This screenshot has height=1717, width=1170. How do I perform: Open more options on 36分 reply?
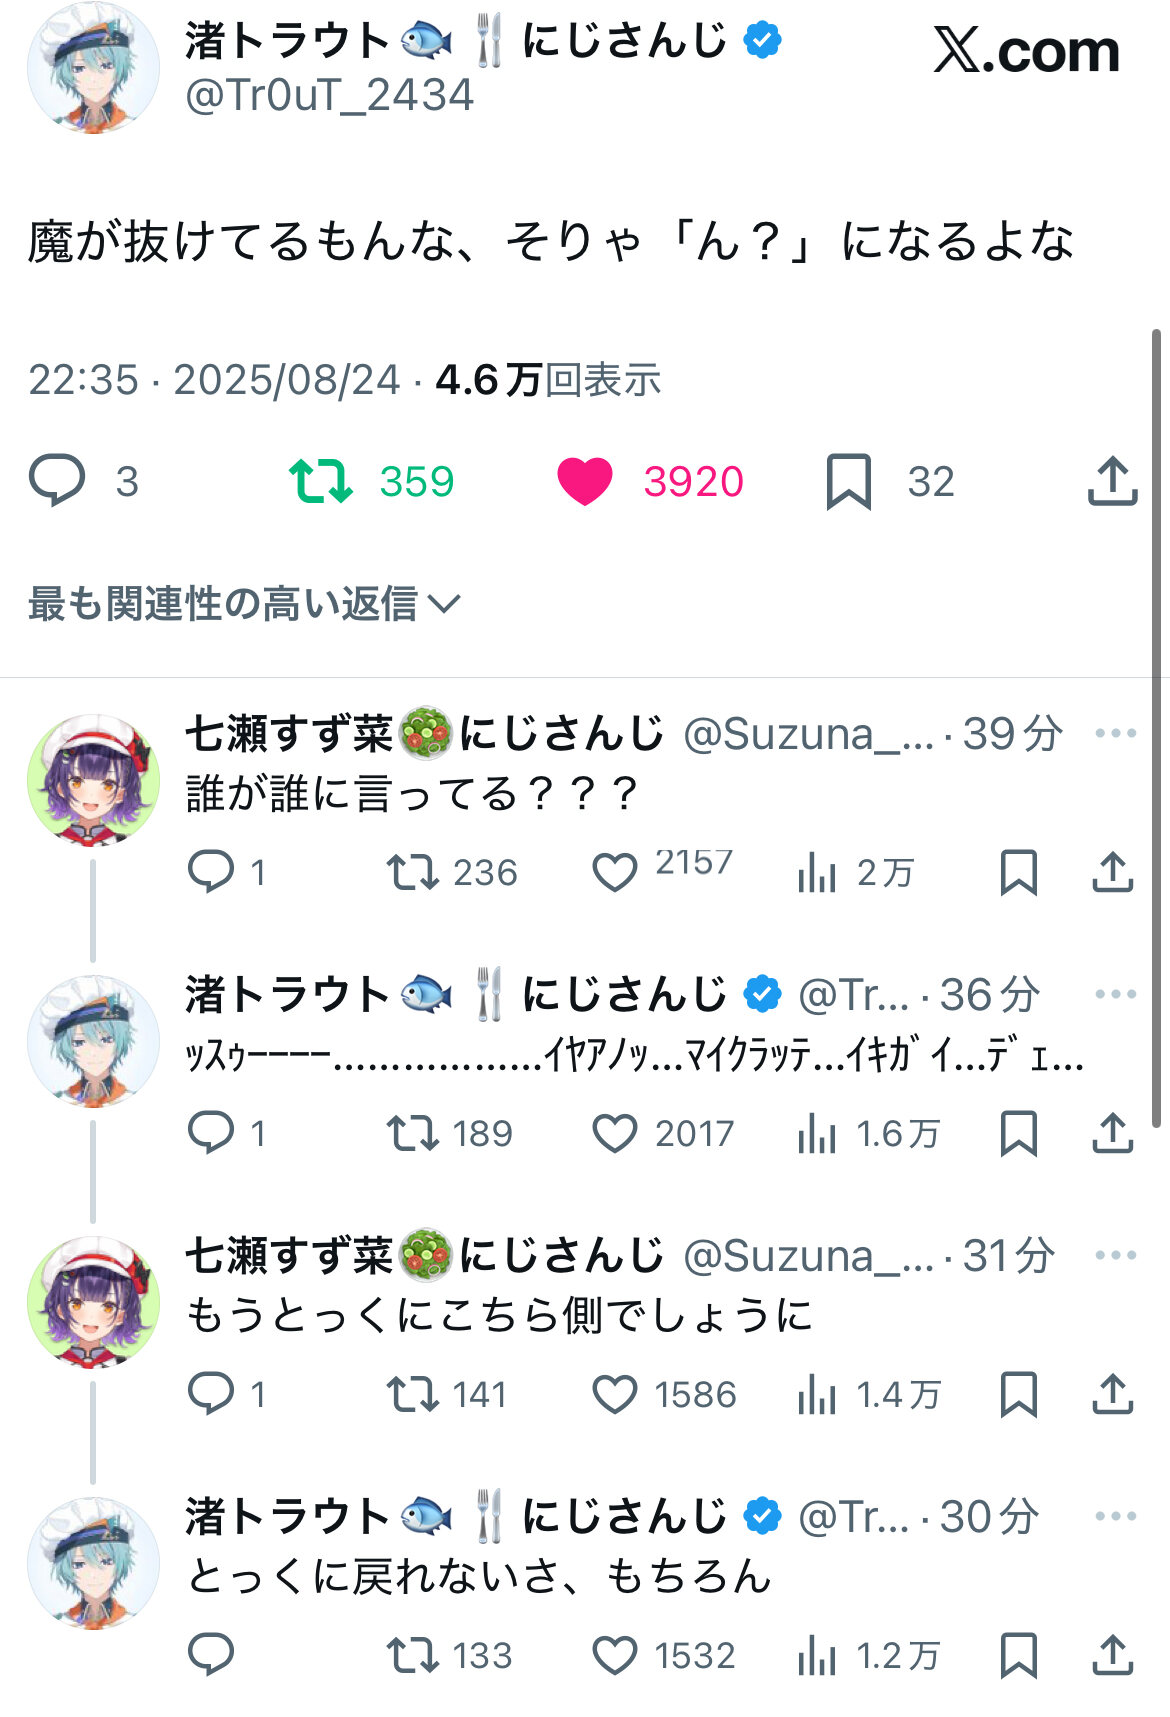1115,994
